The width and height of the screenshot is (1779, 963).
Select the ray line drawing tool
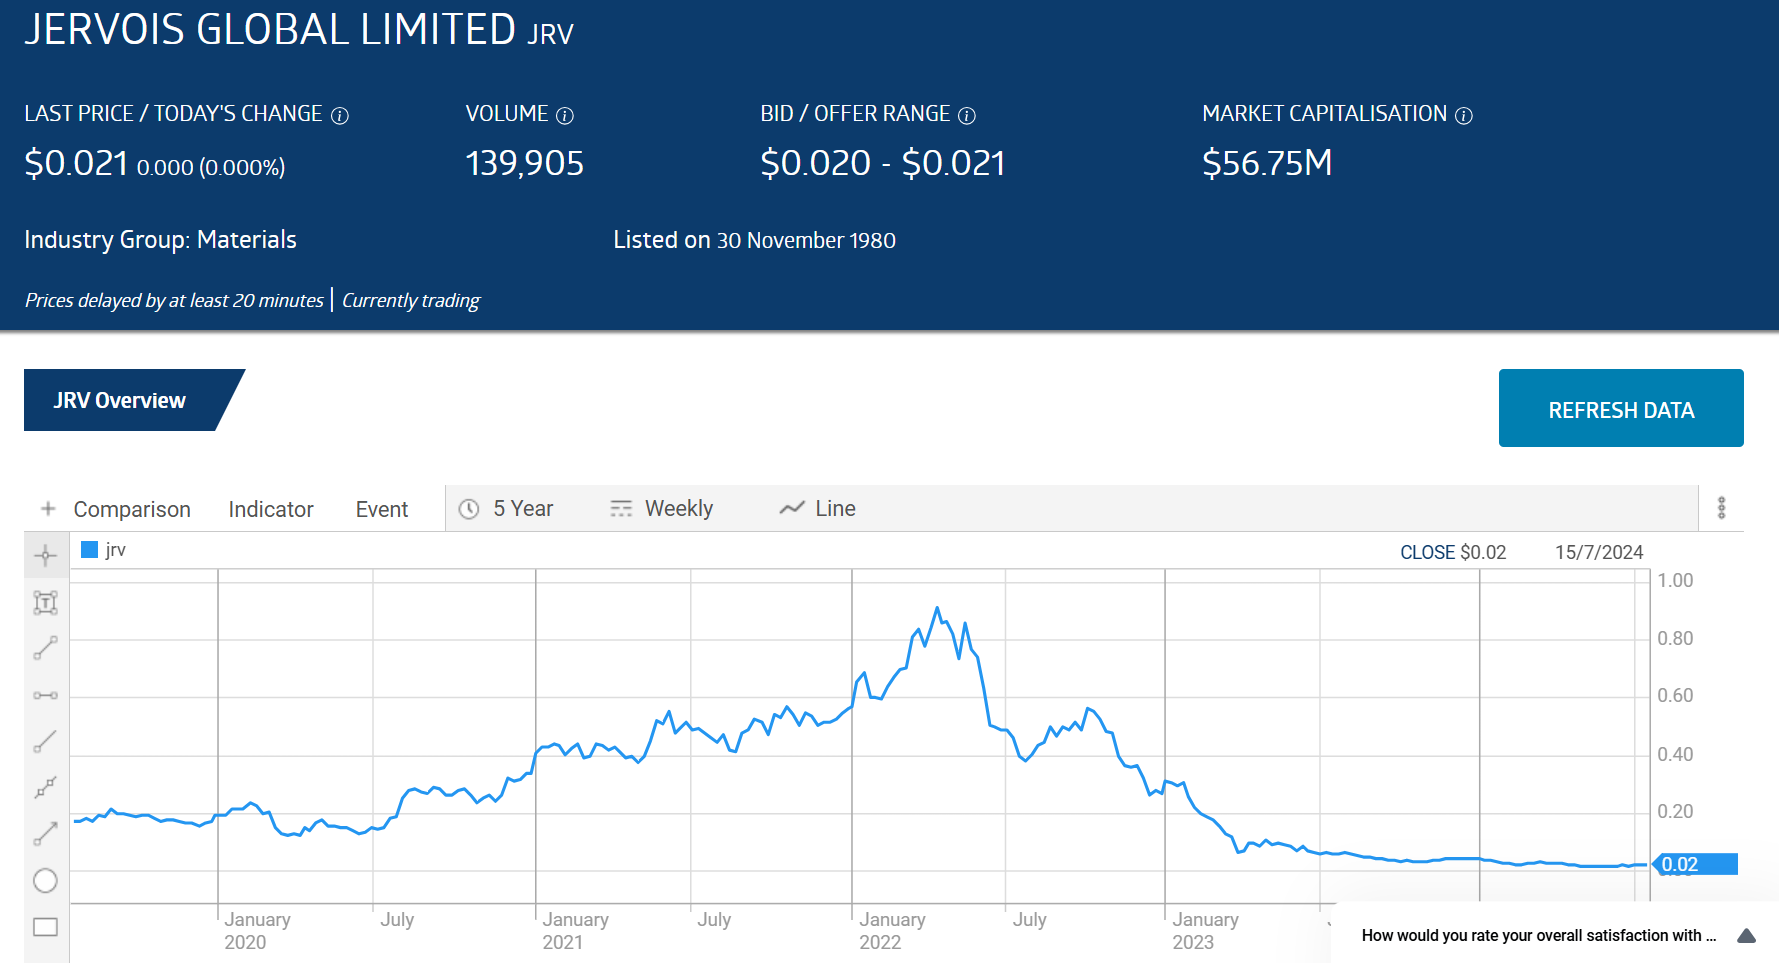pyautogui.click(x=45, y=741)
